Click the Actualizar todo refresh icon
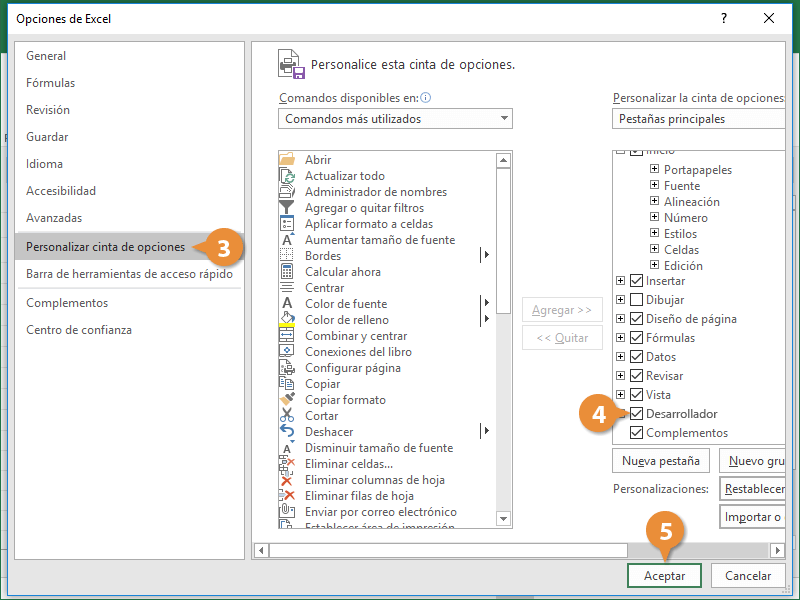Viewport: 800px width, 600px height. coord(287,176)
